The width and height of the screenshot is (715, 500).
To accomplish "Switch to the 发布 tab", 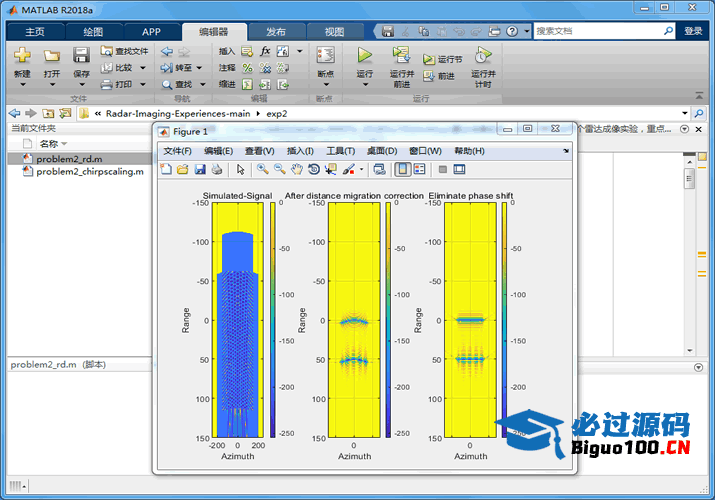I will 276,31.
